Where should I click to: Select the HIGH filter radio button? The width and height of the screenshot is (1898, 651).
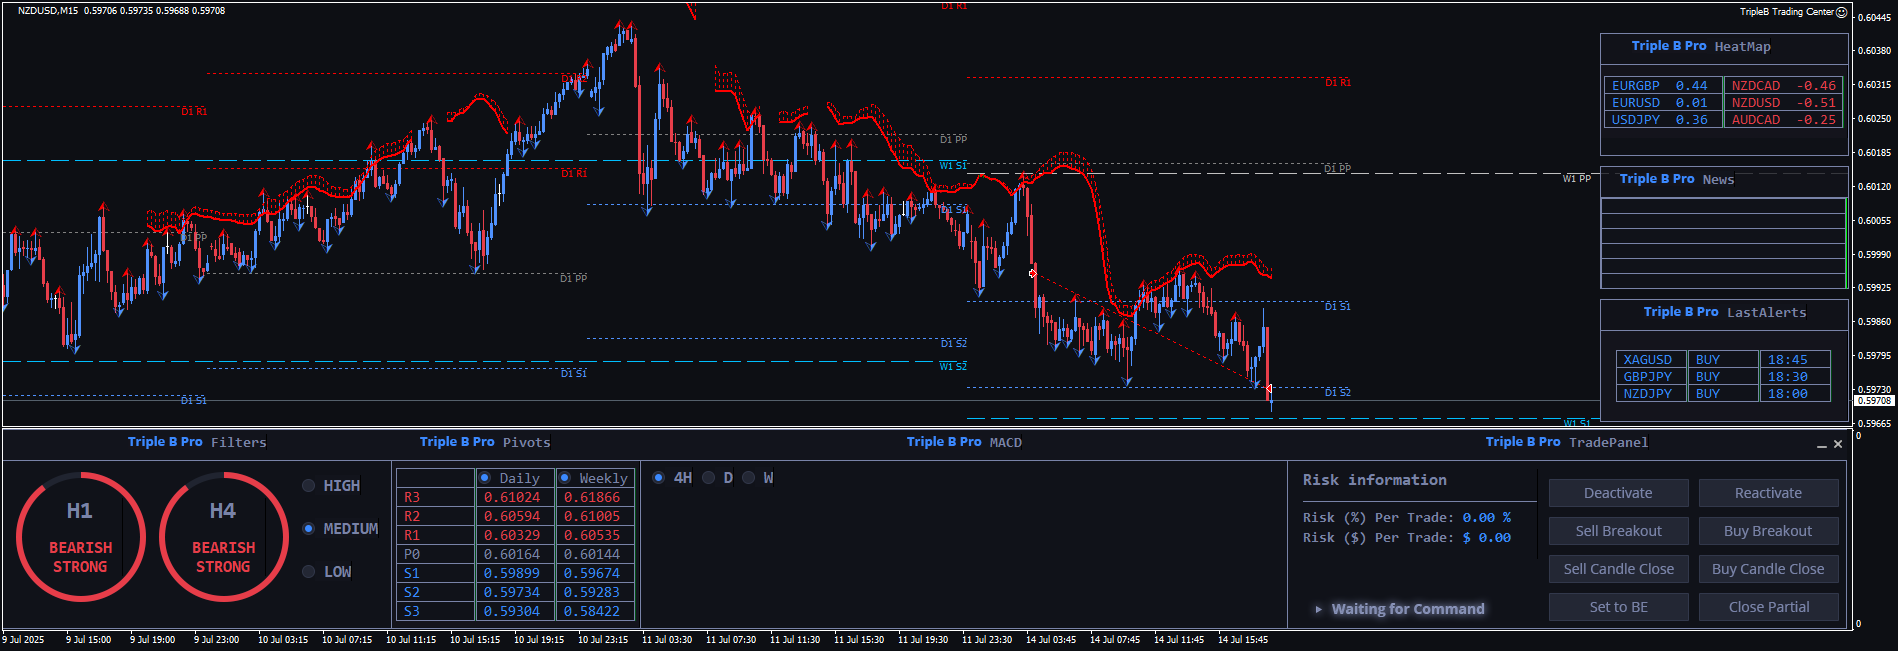point(309,486)
